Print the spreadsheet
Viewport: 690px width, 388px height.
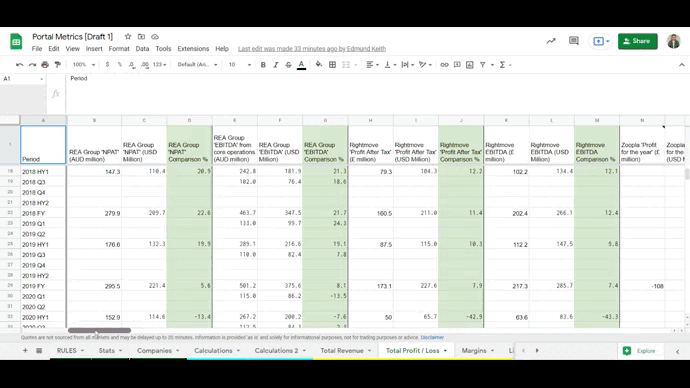[45, 65]
